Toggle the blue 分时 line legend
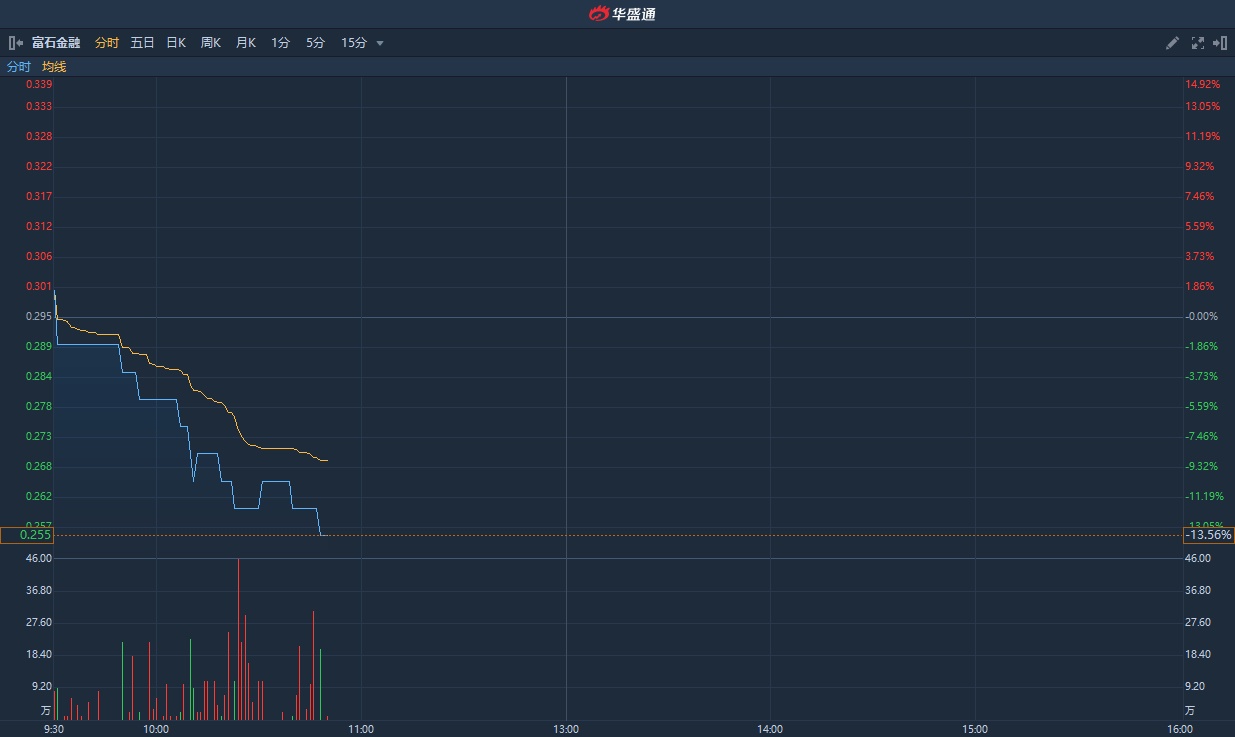The height and width of the screenshot is (737, 1235). 19,67
